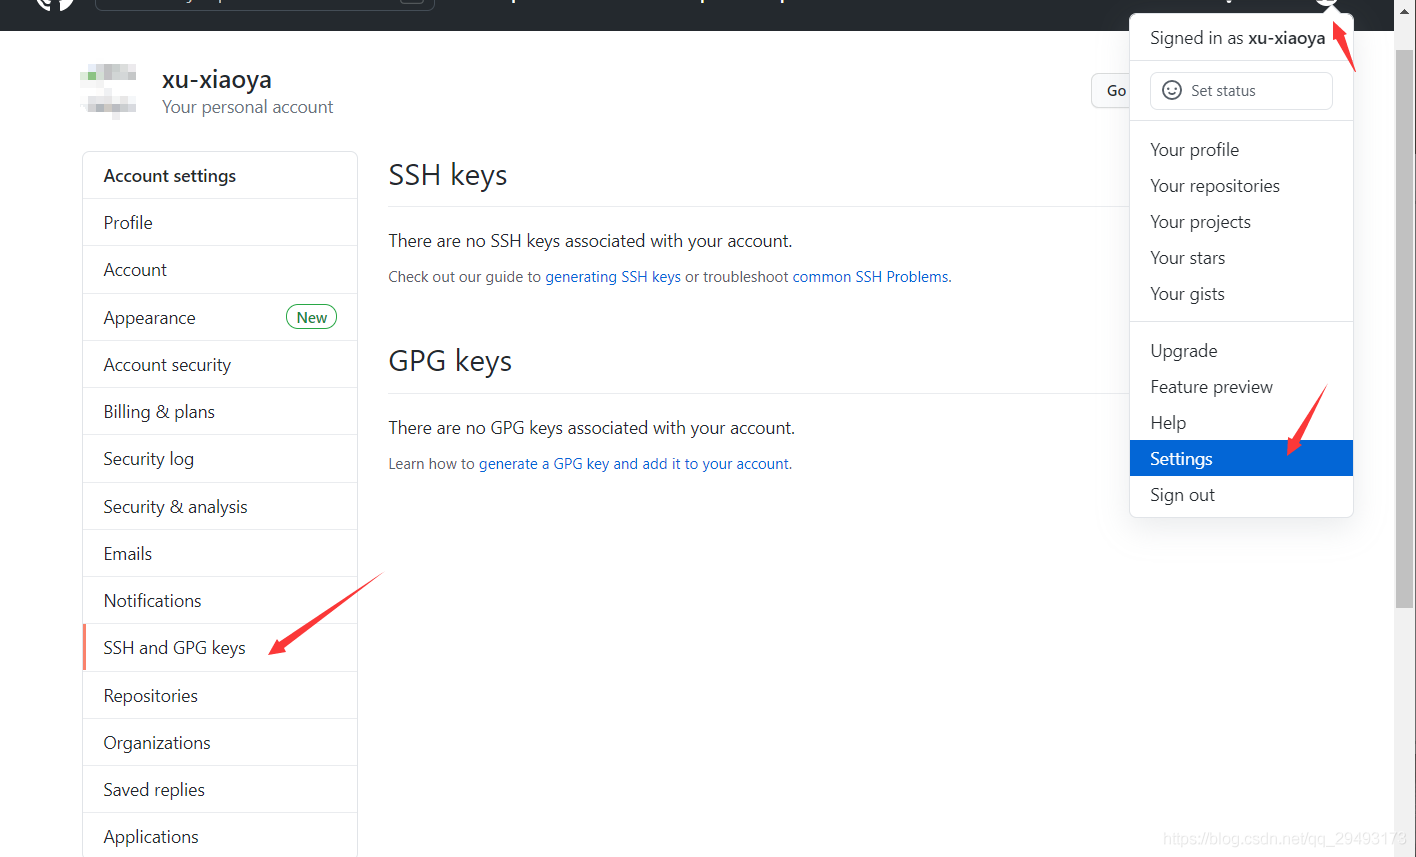Go to Emails settings

coord(220,553)
